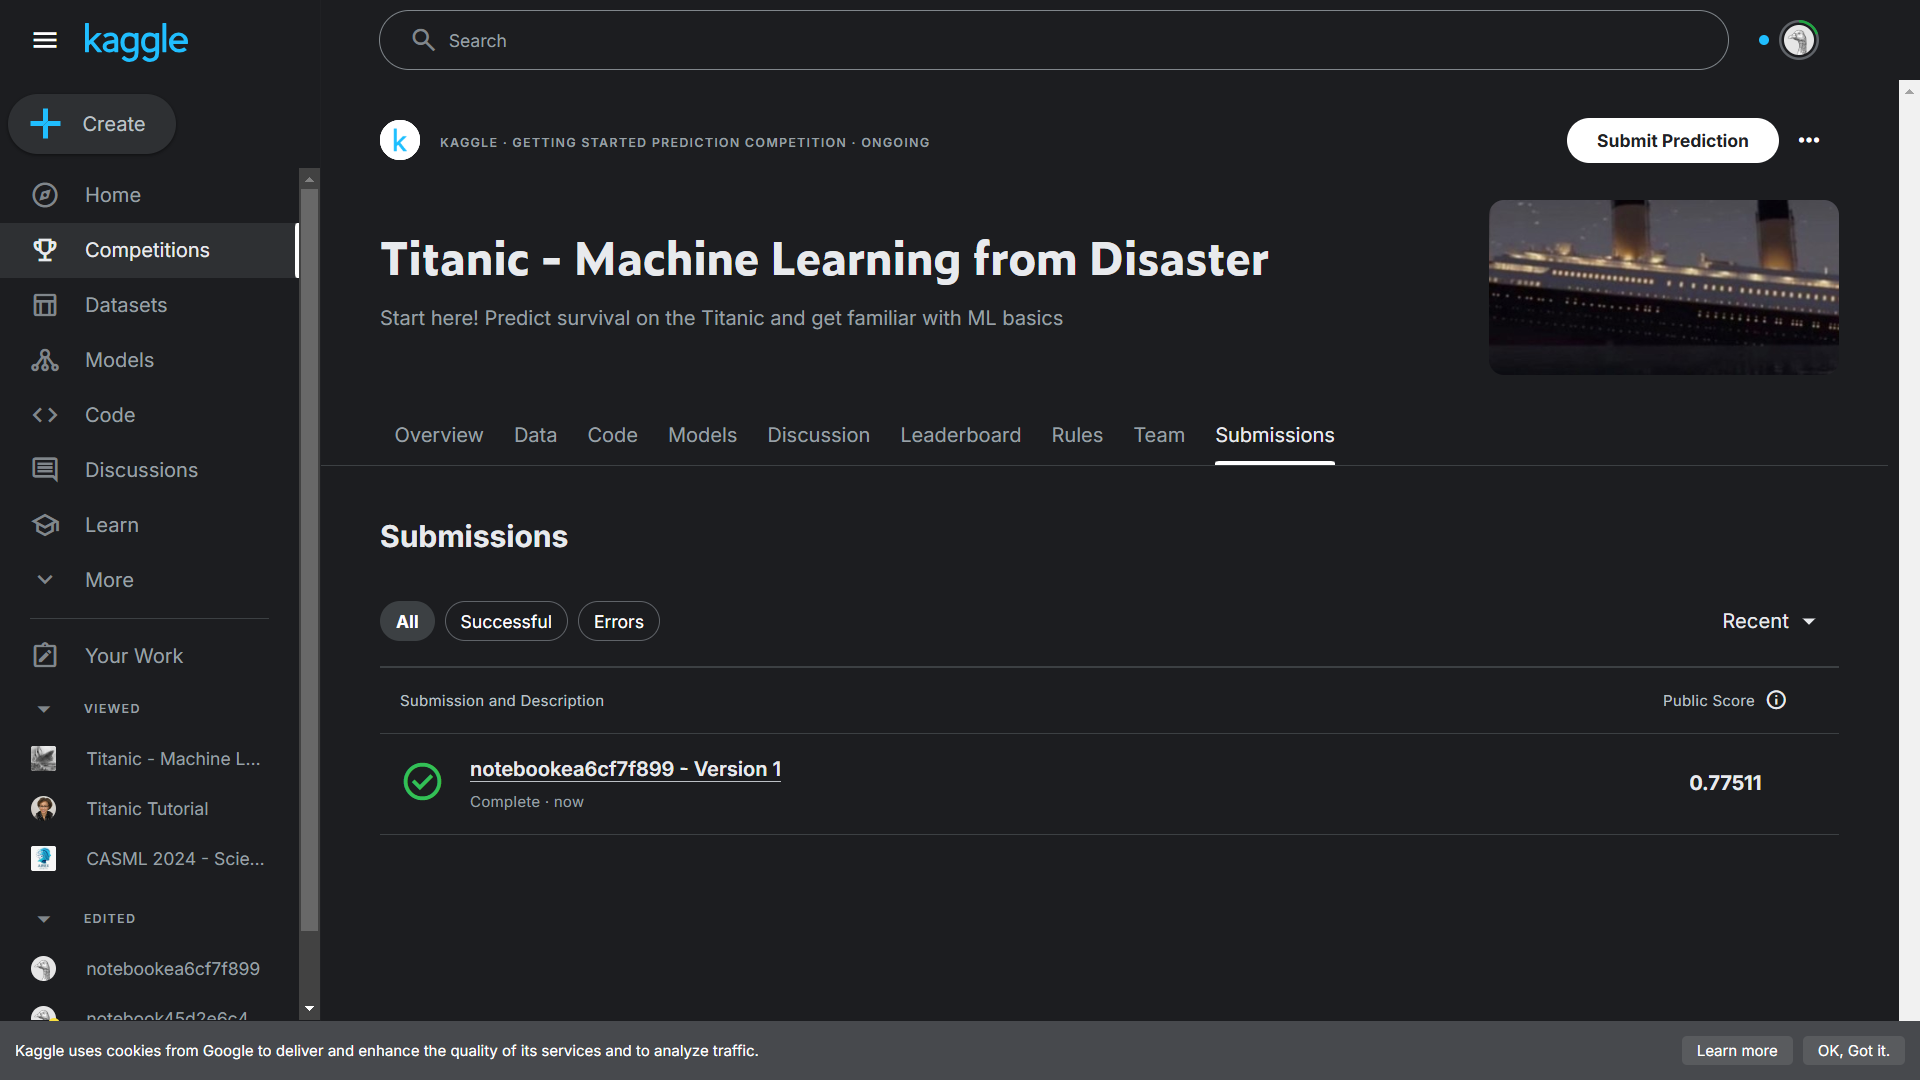Click the Datasets table icon
Image resolution: width=1920 pixels, height=1080 pixels.
pyautogui.click(x=45, y=305)
